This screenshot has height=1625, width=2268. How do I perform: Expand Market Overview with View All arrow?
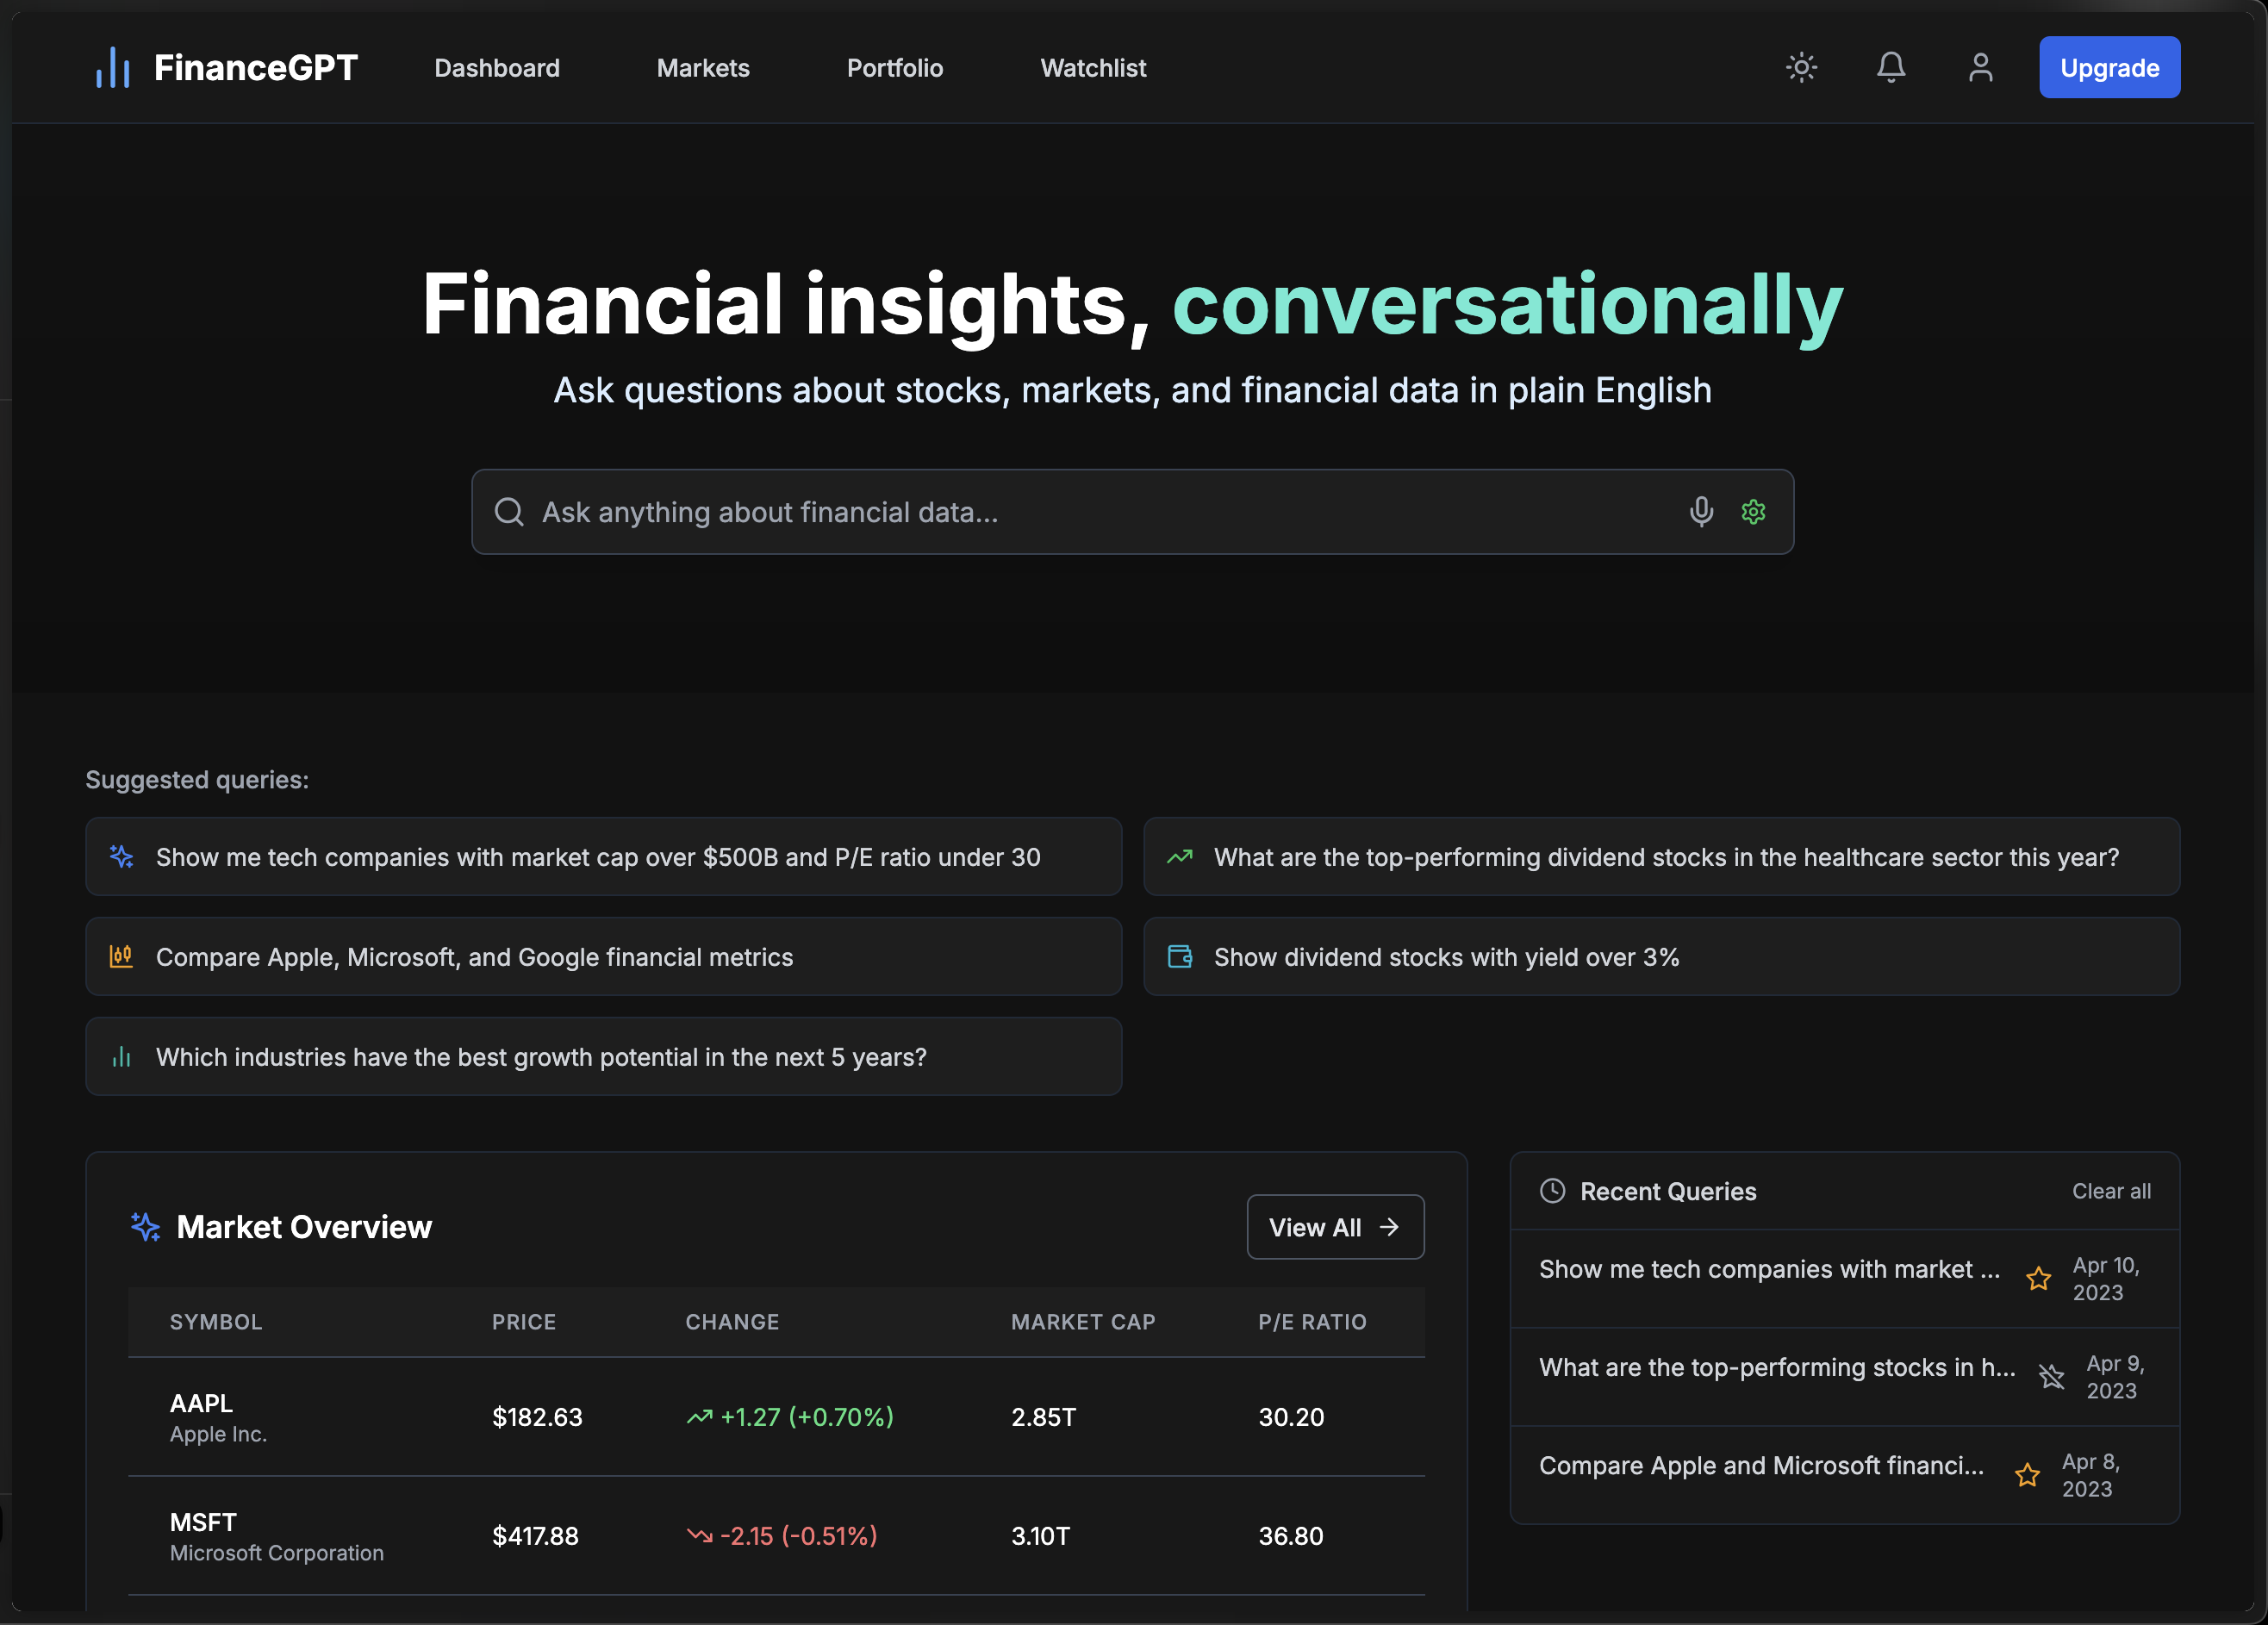click(x=1335, y=1227)
